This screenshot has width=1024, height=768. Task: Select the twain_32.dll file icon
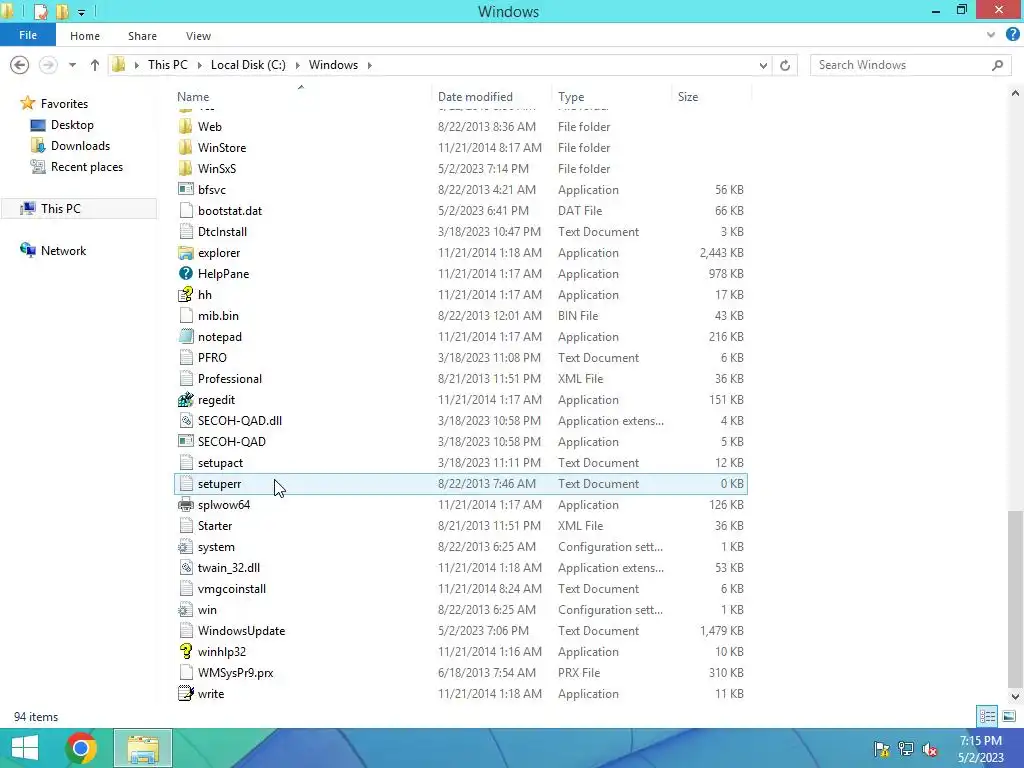185,568
